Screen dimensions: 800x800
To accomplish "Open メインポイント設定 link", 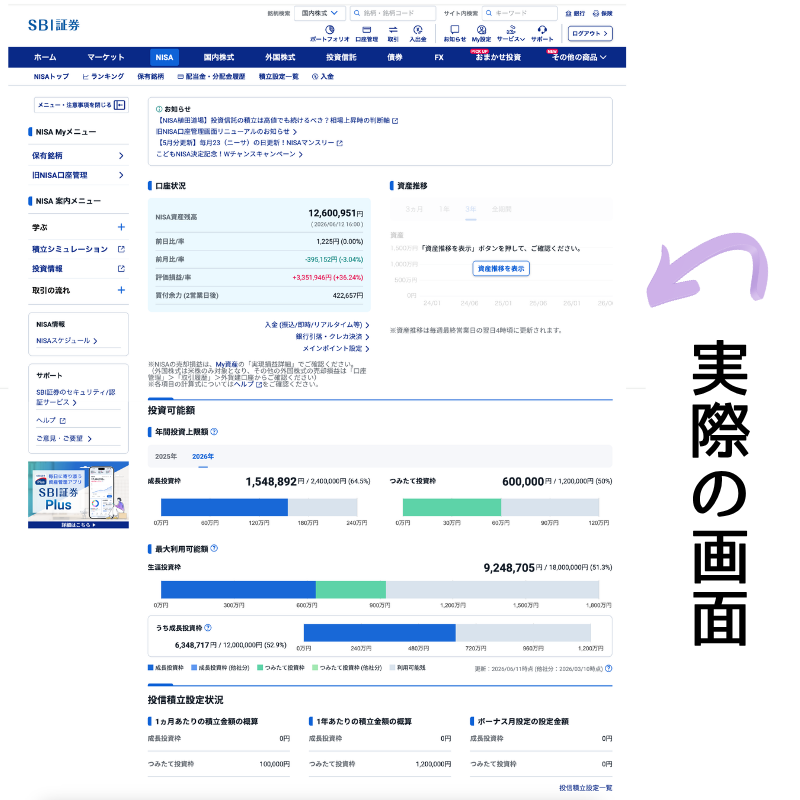I will tap(336, 348).
